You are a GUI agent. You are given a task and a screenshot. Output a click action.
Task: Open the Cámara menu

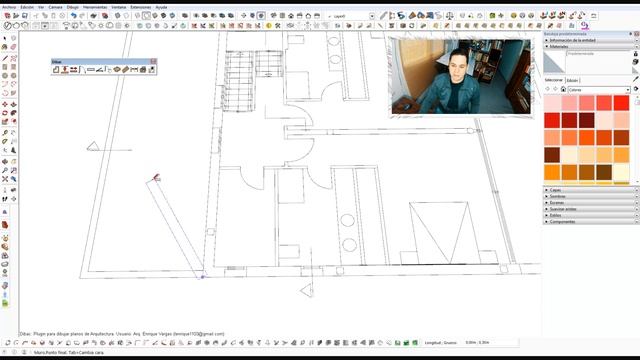click(55, 7)
